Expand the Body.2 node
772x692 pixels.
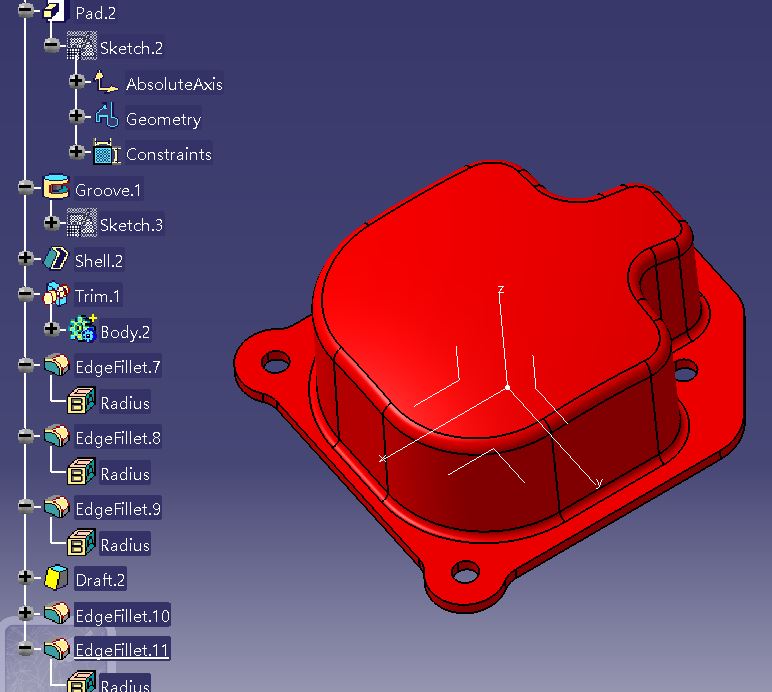pyautogui.click(x=51, y=329)
